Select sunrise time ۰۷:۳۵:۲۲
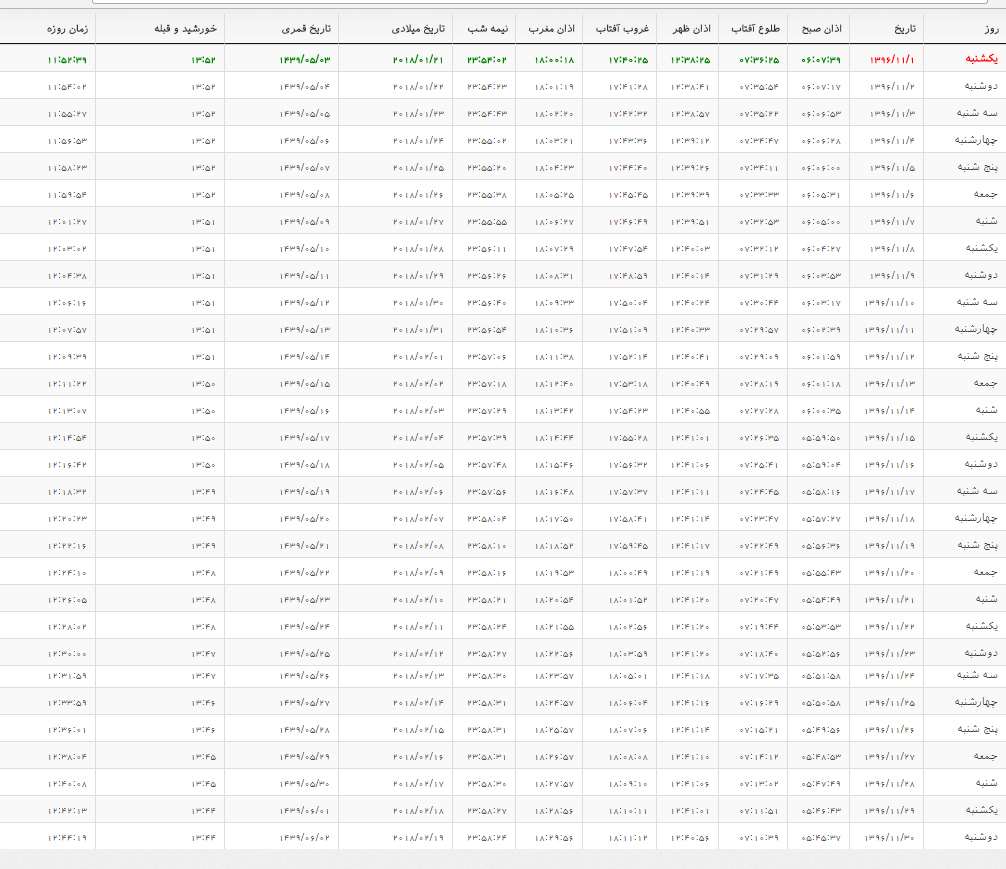This screenshot has width=1006, height=869. point(758,114)
